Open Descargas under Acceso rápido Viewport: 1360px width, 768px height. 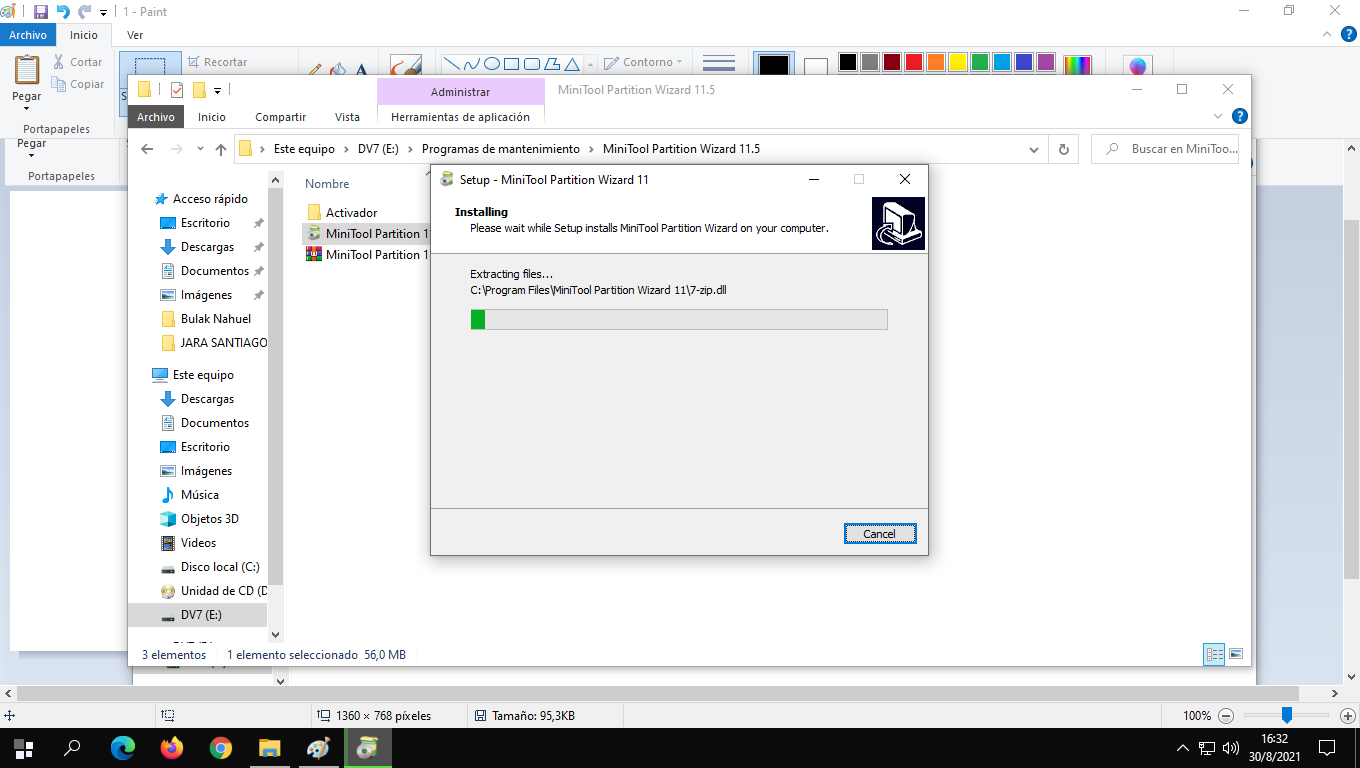[x=207, y=247]
